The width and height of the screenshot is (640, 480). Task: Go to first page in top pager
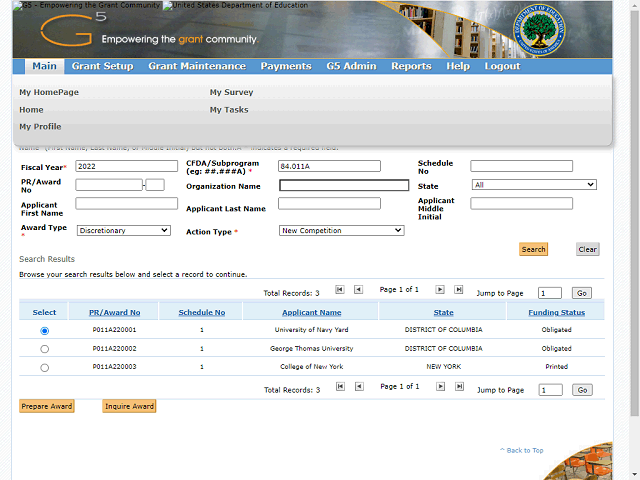click(340, 290)
